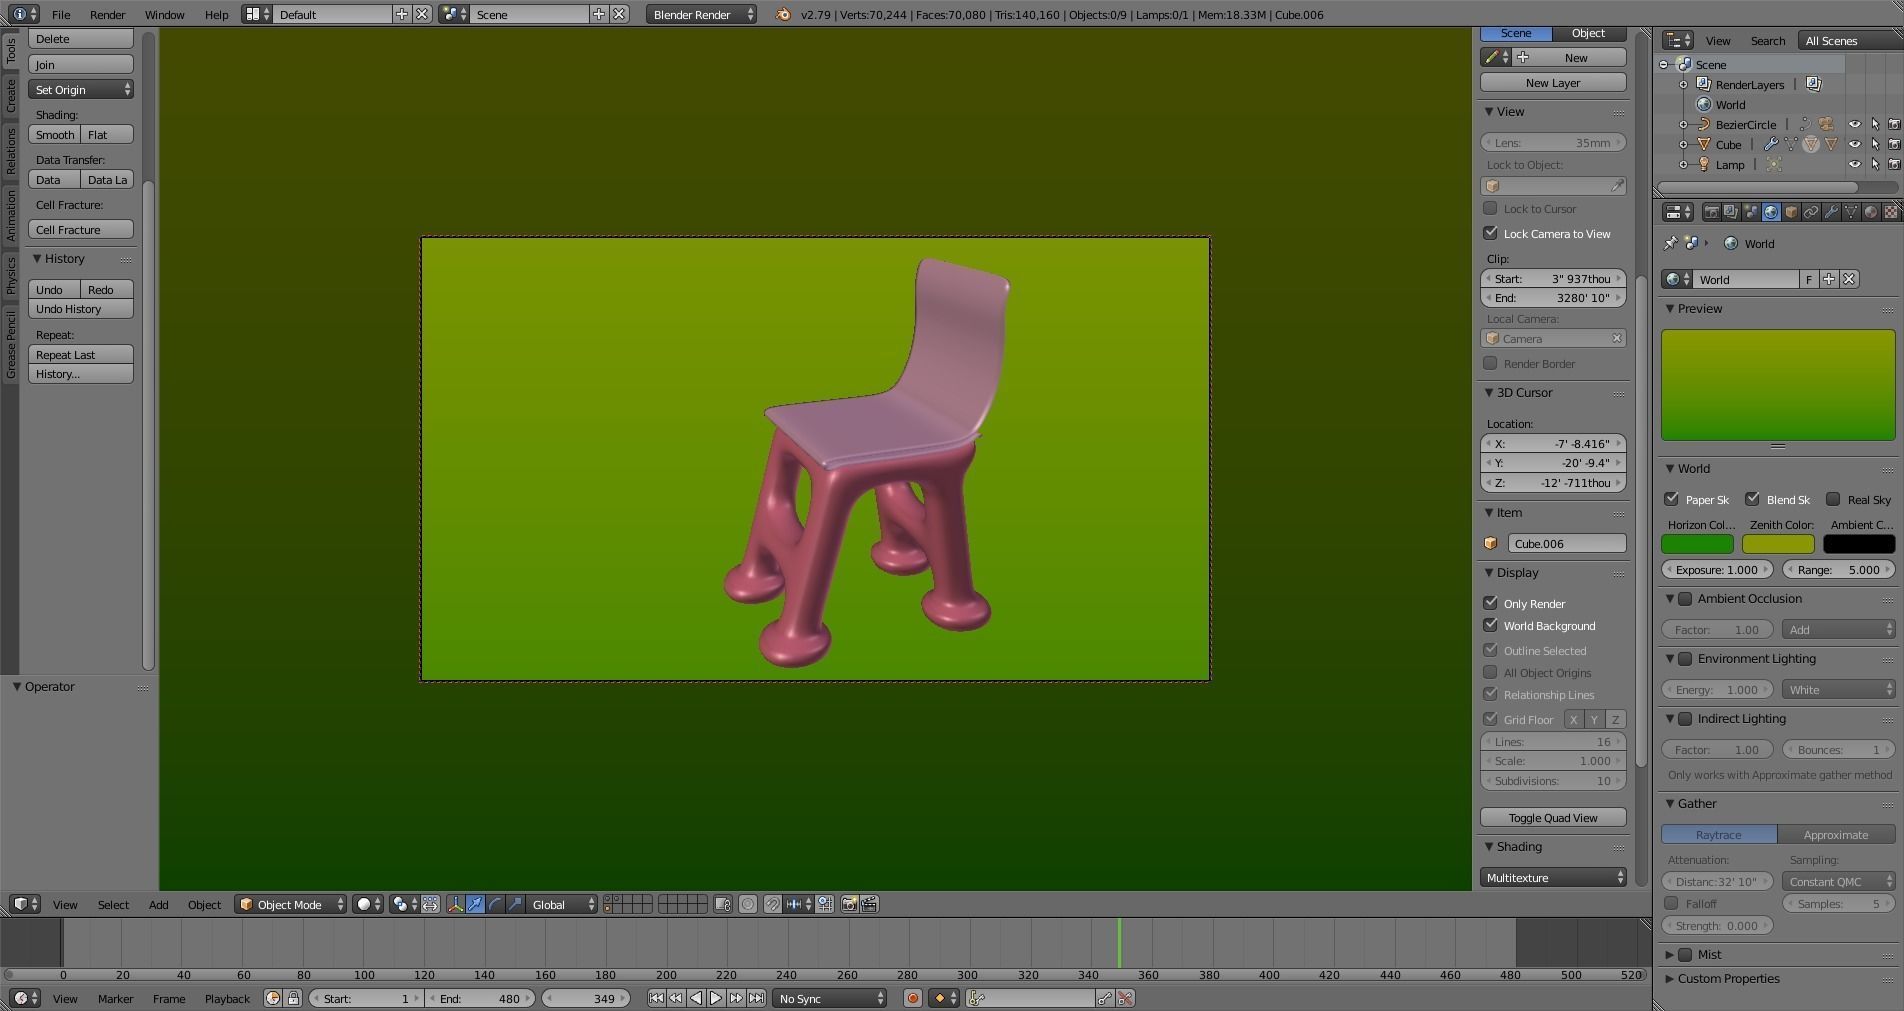Image resolution: width=1904 pixels, height=1011 pixels.
Task: Enable Ambient Occlusion checkbox
Action: click(1685, 599)
